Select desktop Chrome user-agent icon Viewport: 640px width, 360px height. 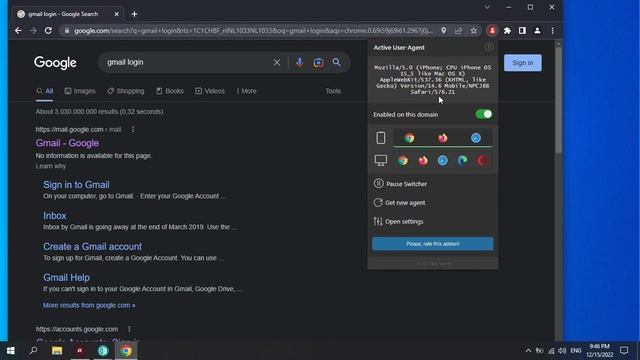point(403,160)
